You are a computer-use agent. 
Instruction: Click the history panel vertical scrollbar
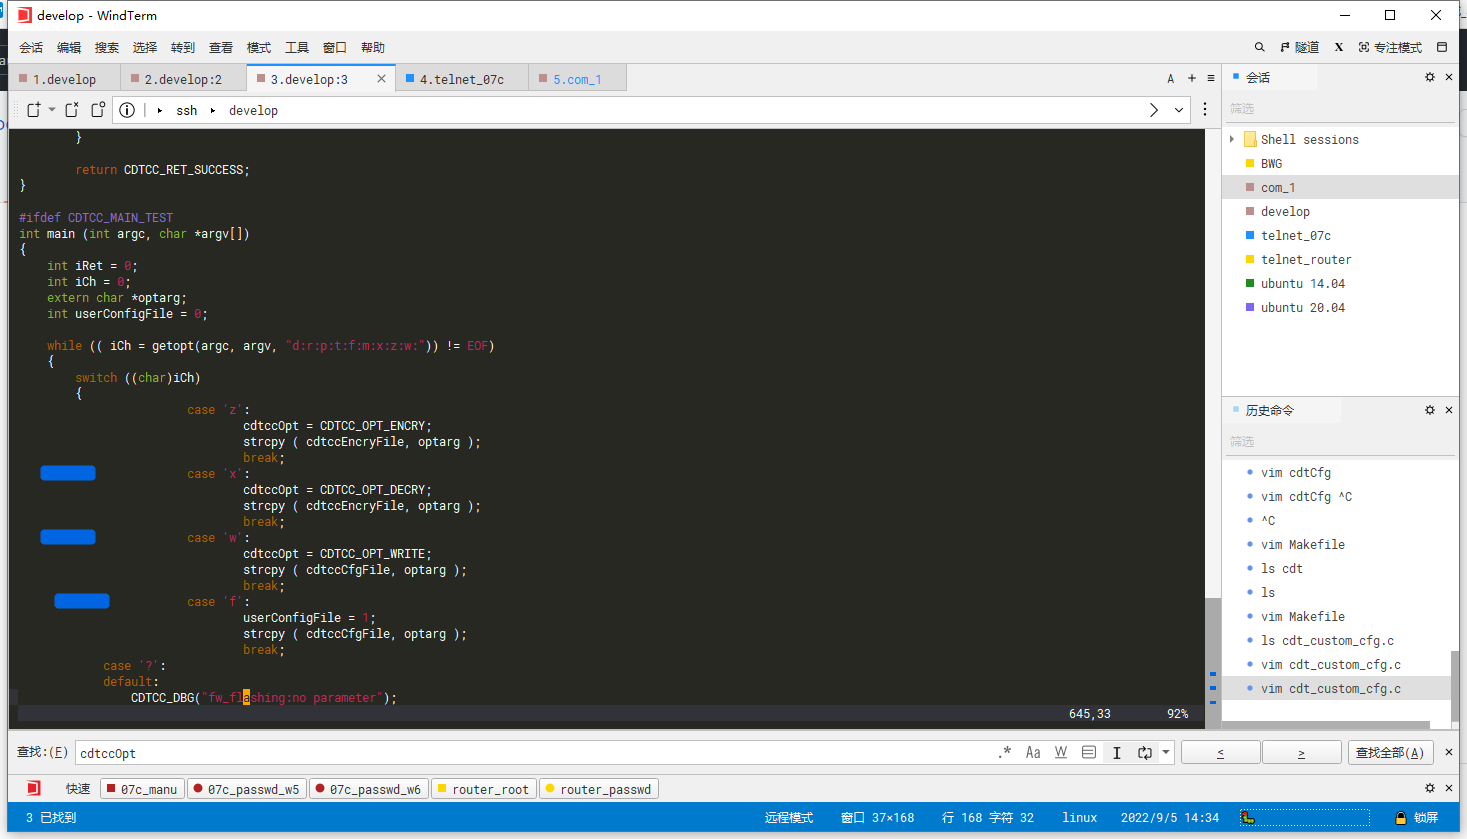[x=1454, y=685]
